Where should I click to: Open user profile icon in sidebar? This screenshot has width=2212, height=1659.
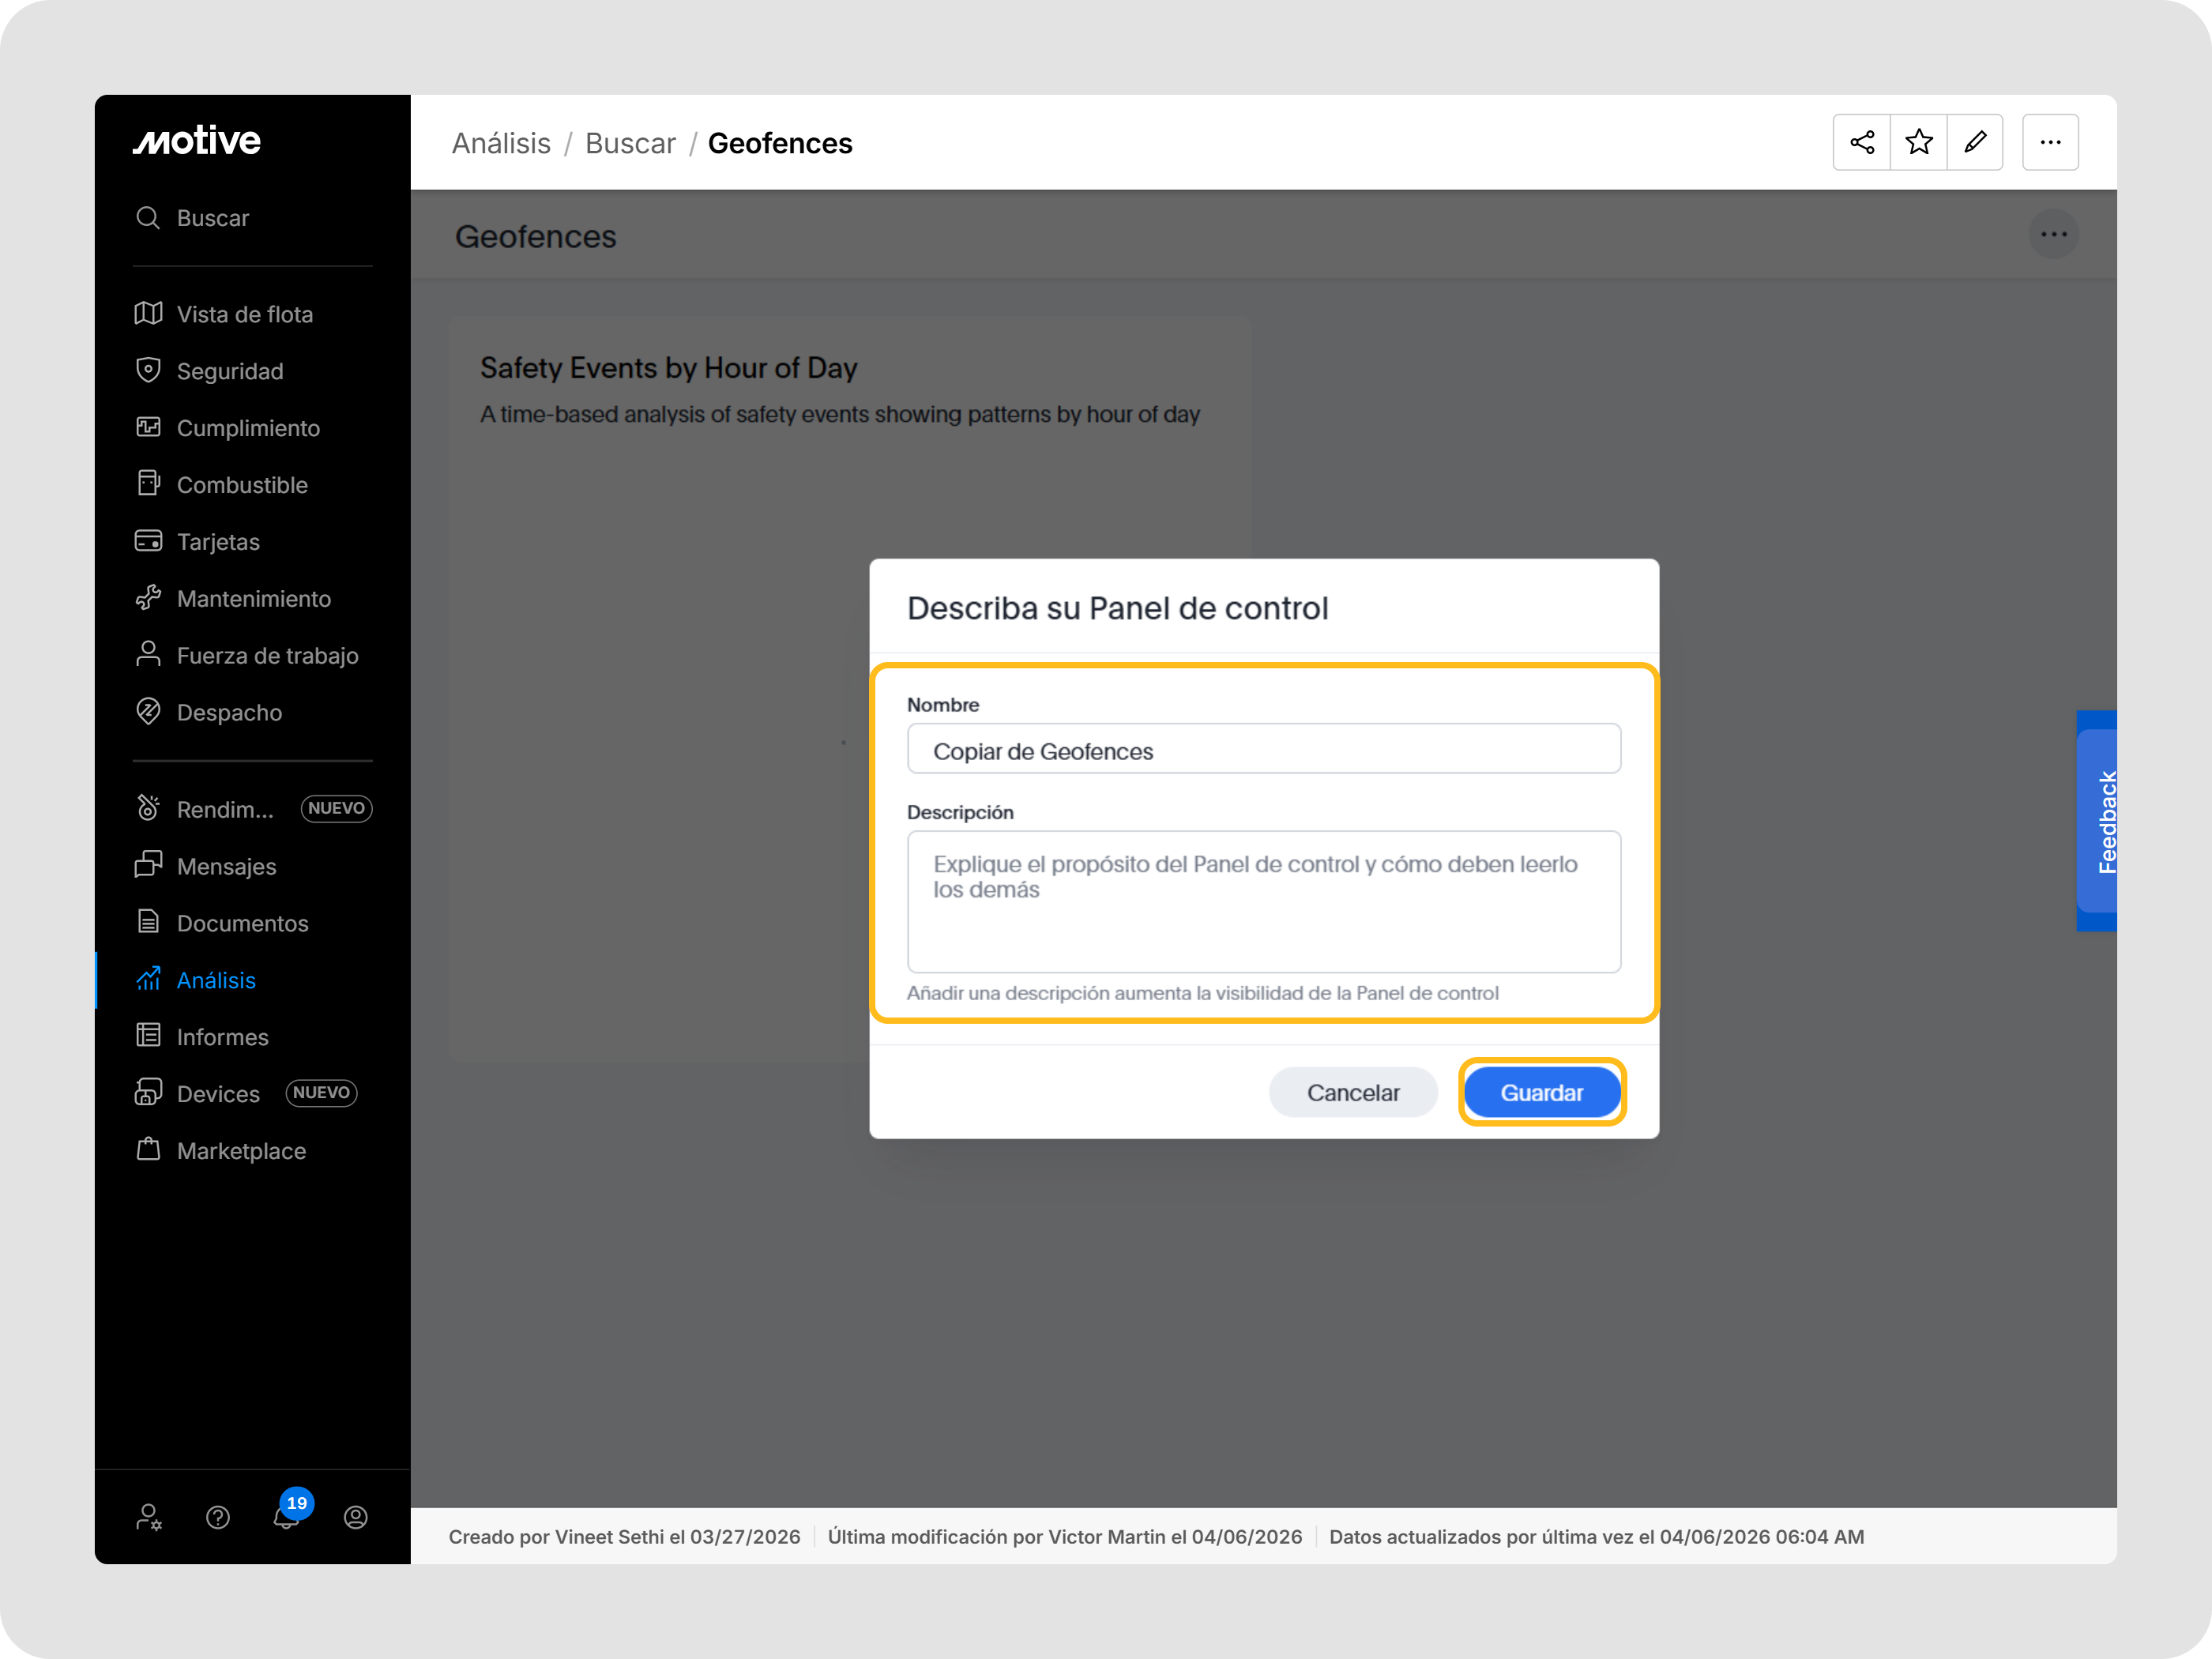tap(355, 1517)
